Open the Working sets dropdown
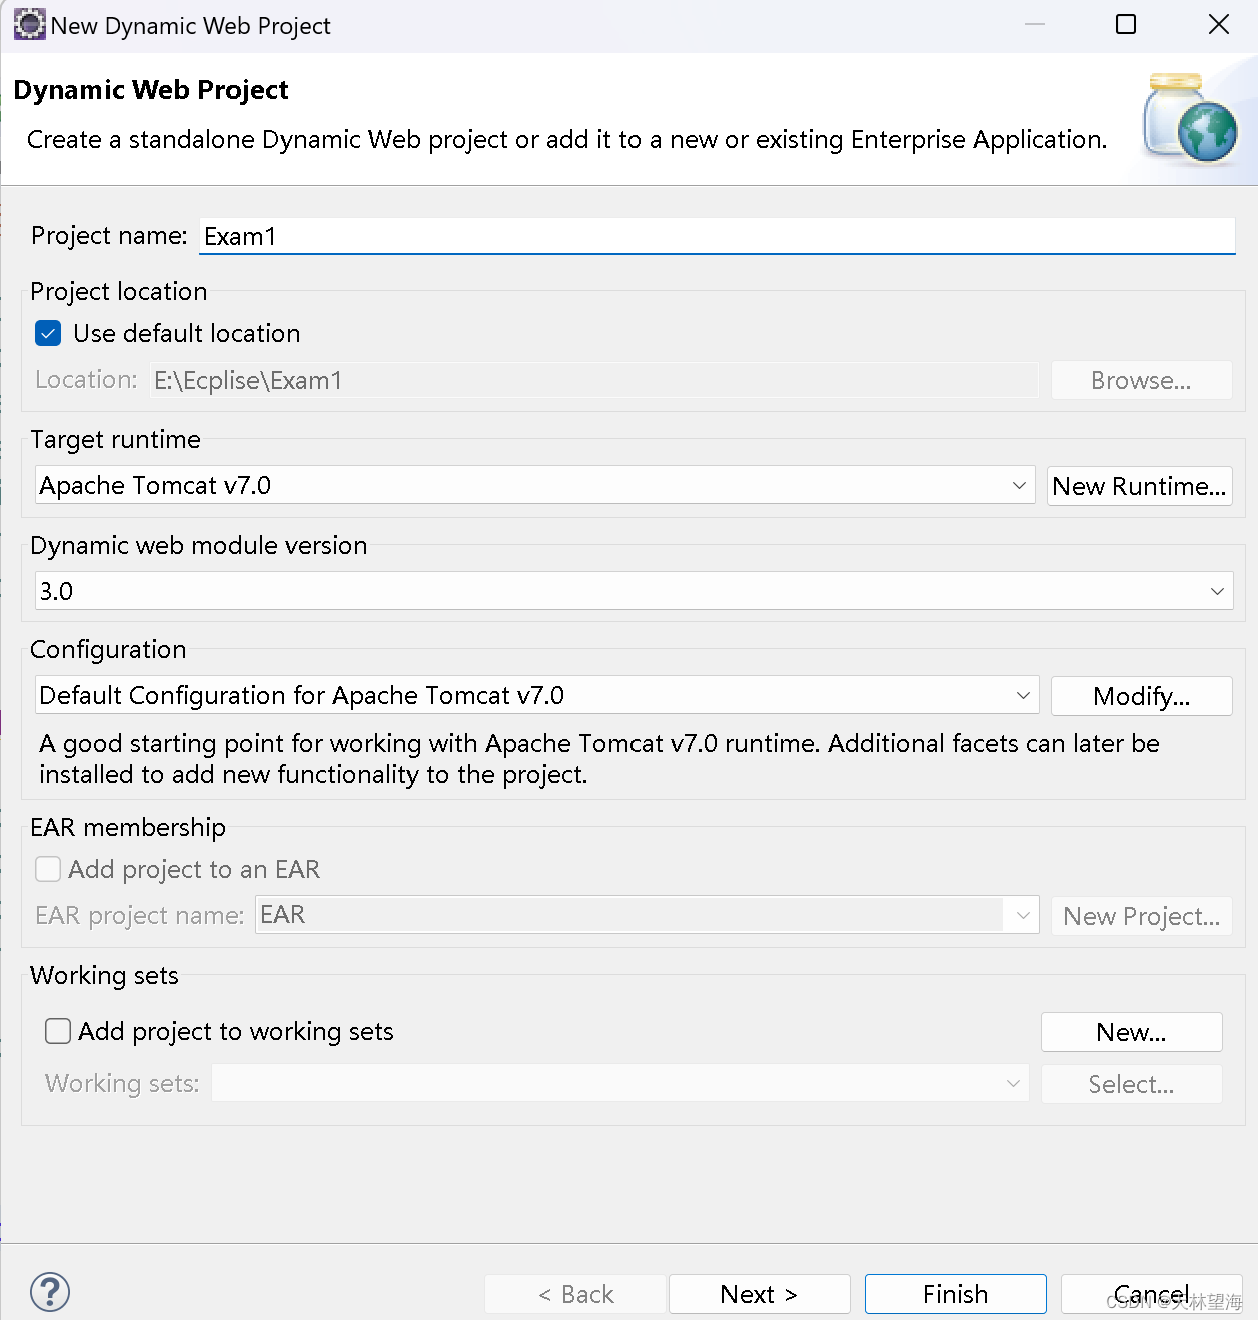 (x=1013, y=1083)
